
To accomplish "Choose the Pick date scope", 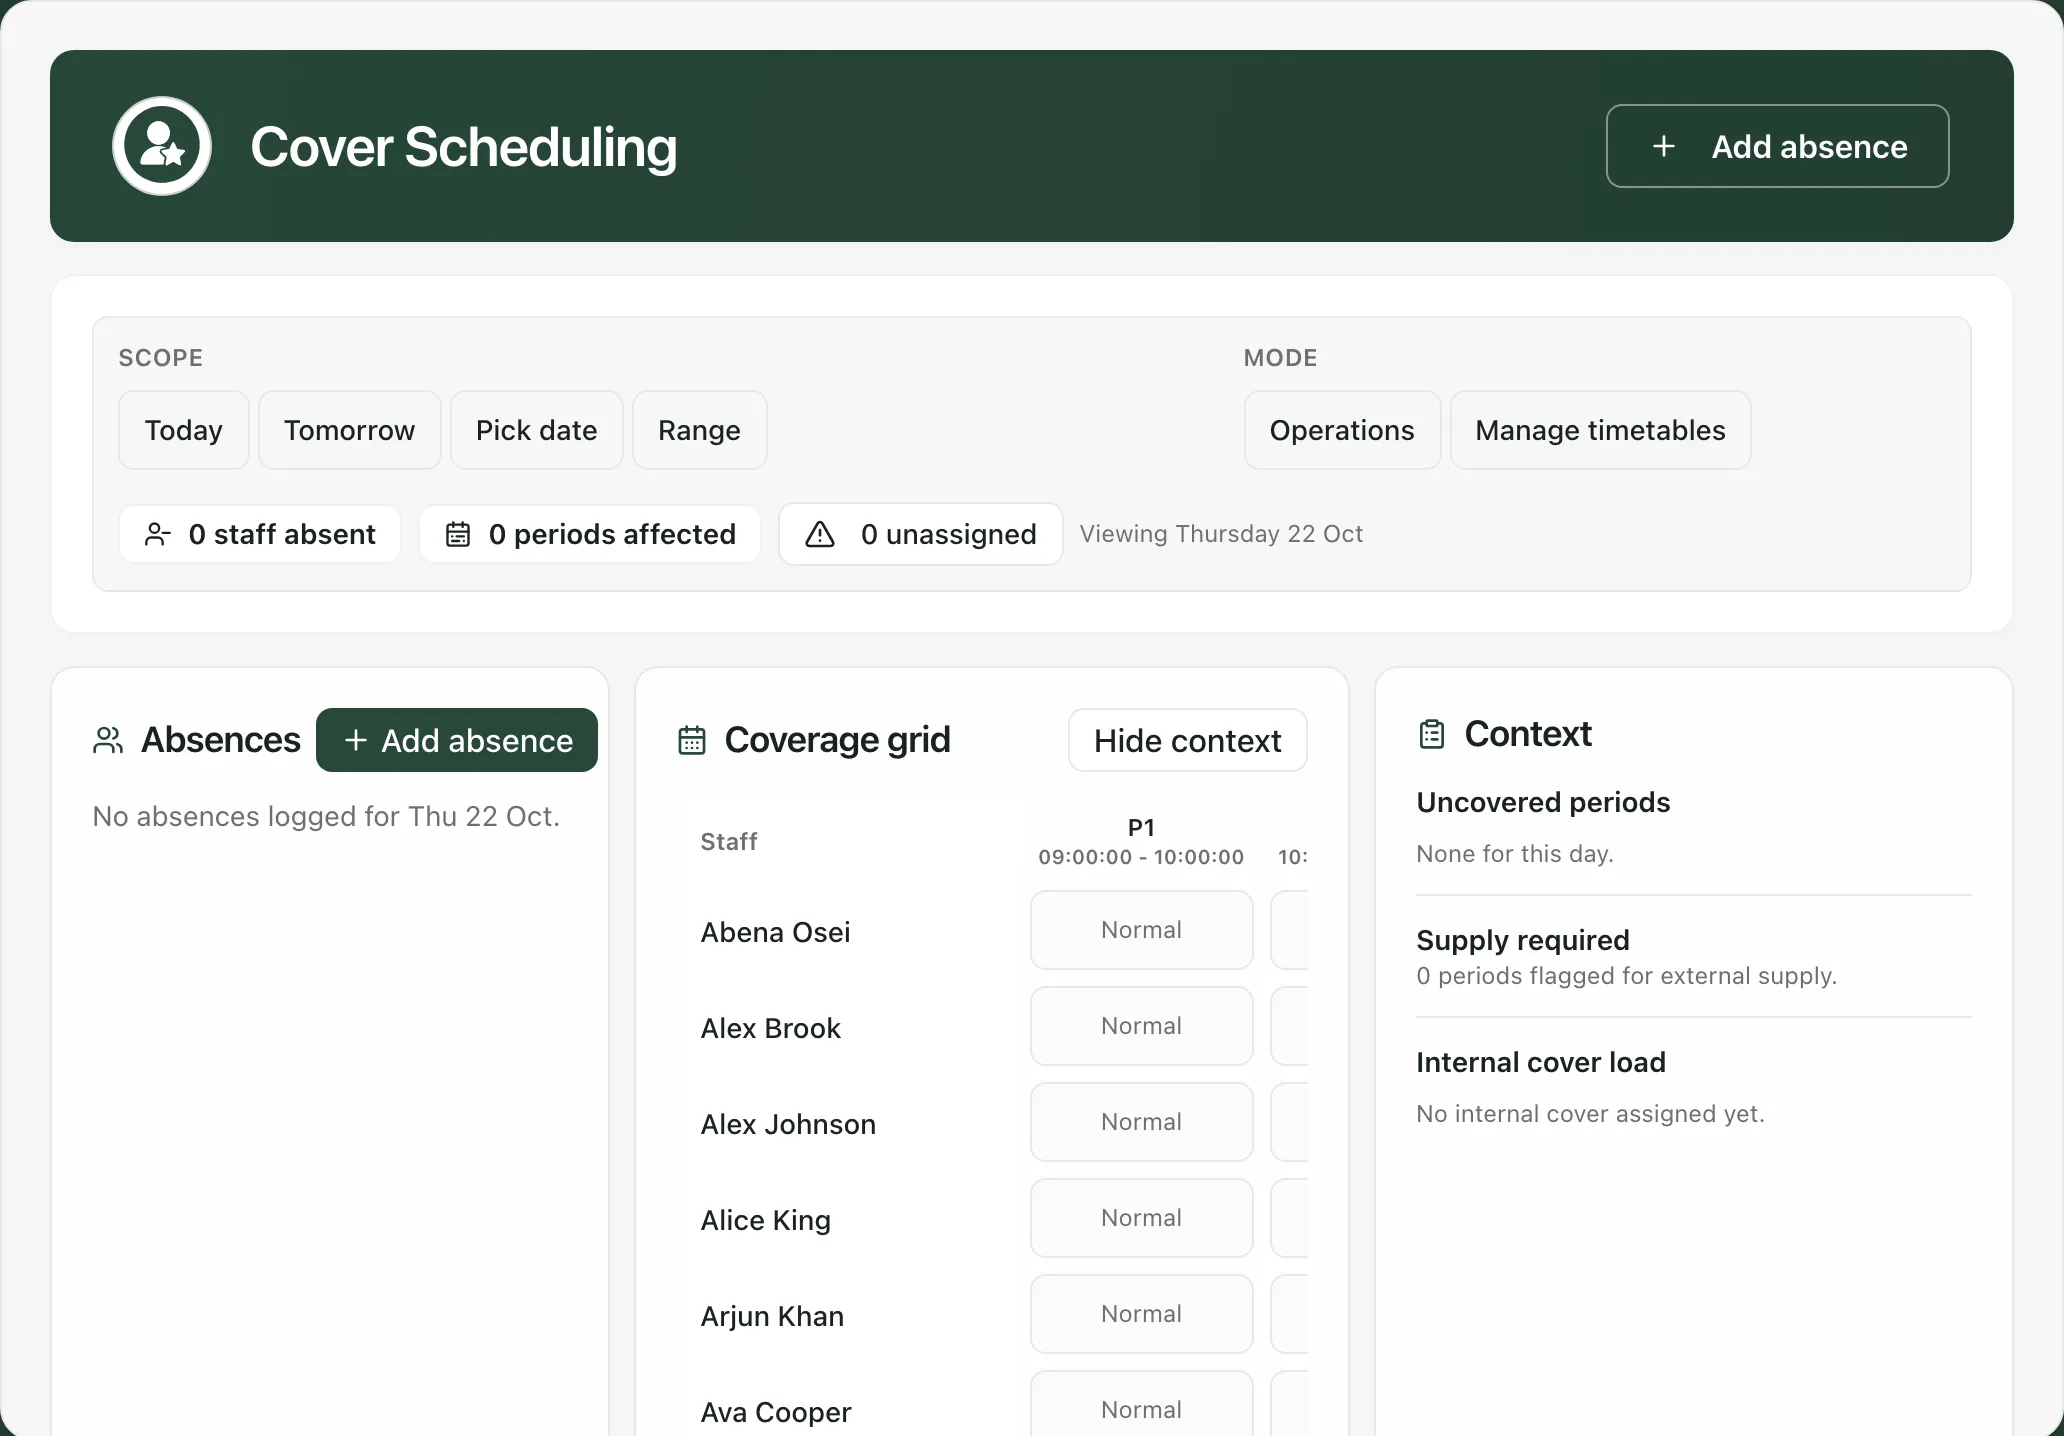I will 536,430.
